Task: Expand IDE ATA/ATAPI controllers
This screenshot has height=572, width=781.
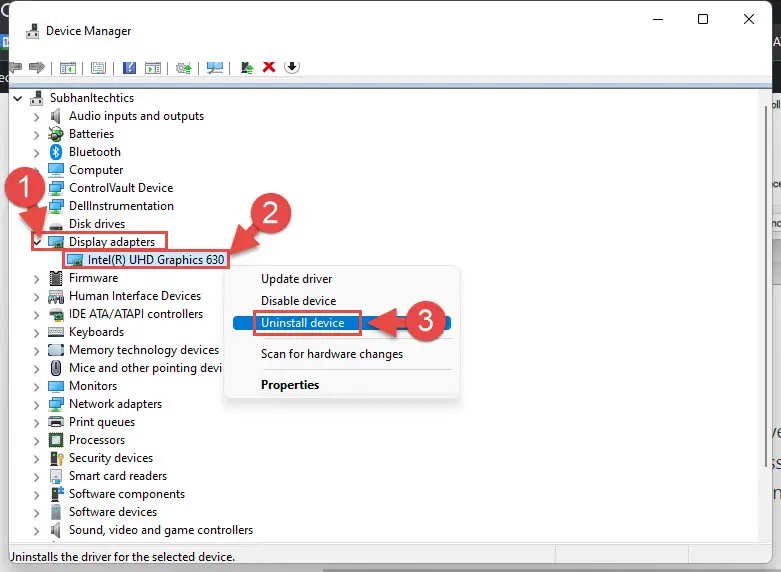Action: tap(36, 315)
